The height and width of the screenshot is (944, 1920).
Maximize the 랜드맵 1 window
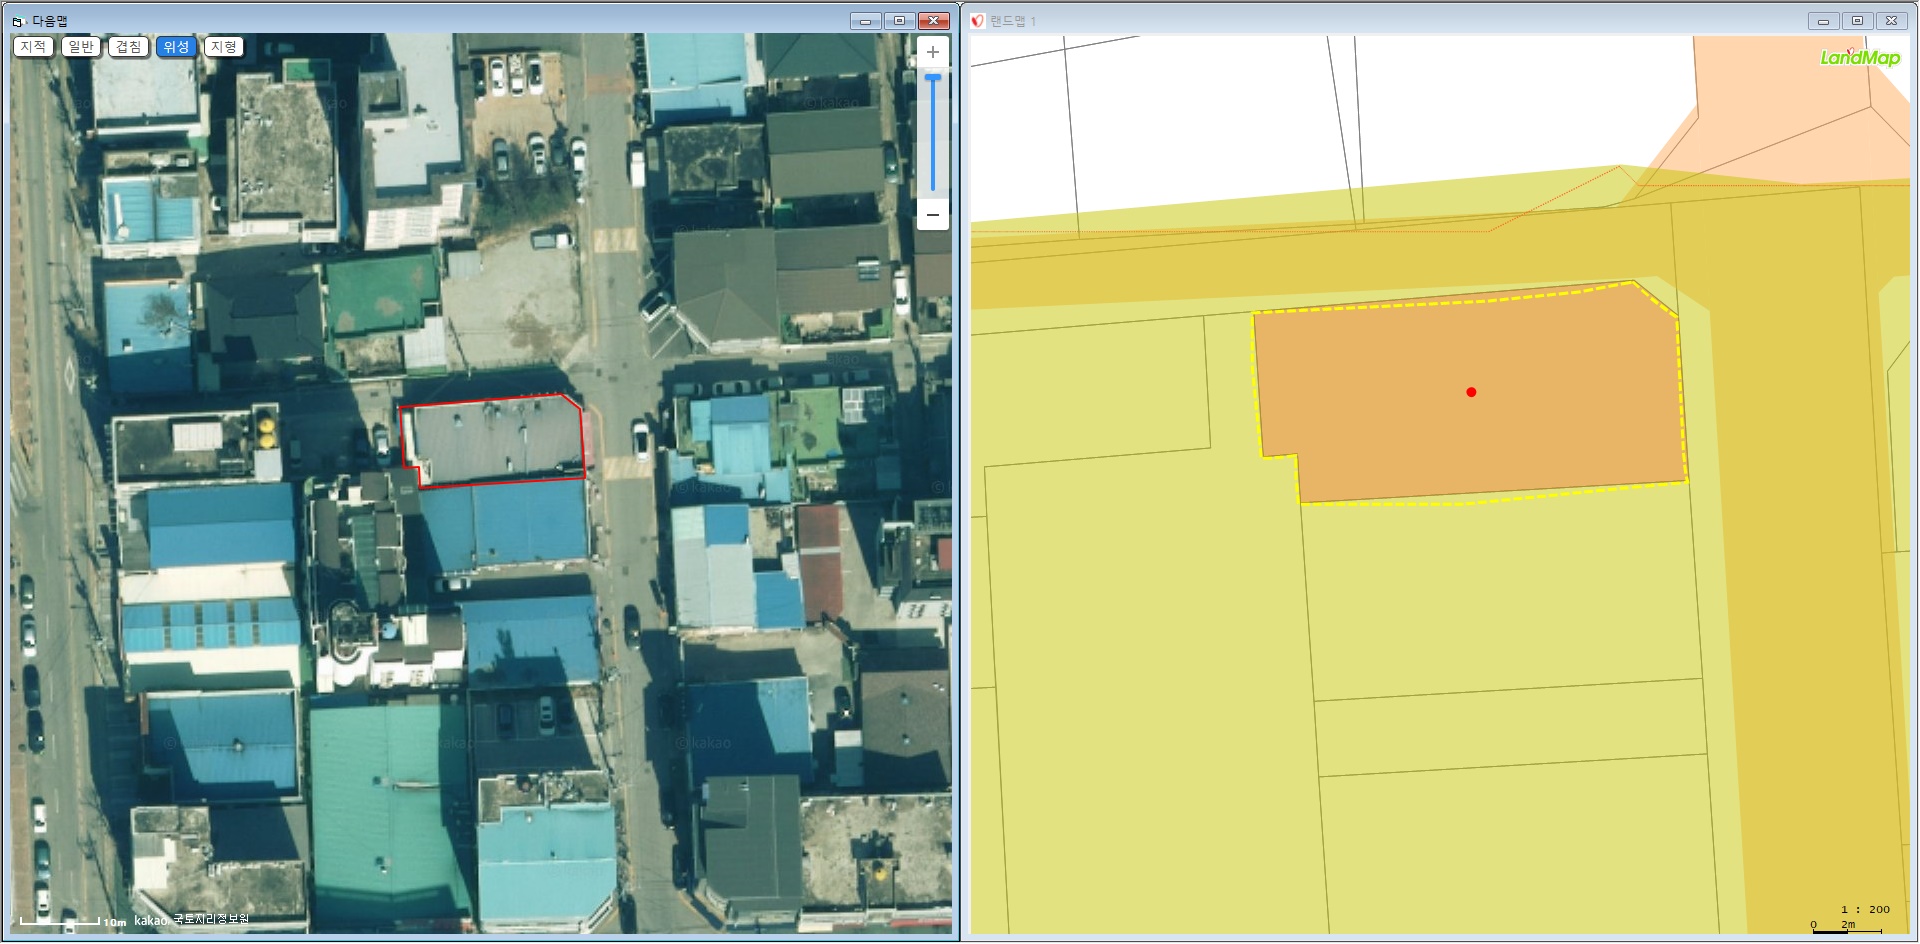1857,21
